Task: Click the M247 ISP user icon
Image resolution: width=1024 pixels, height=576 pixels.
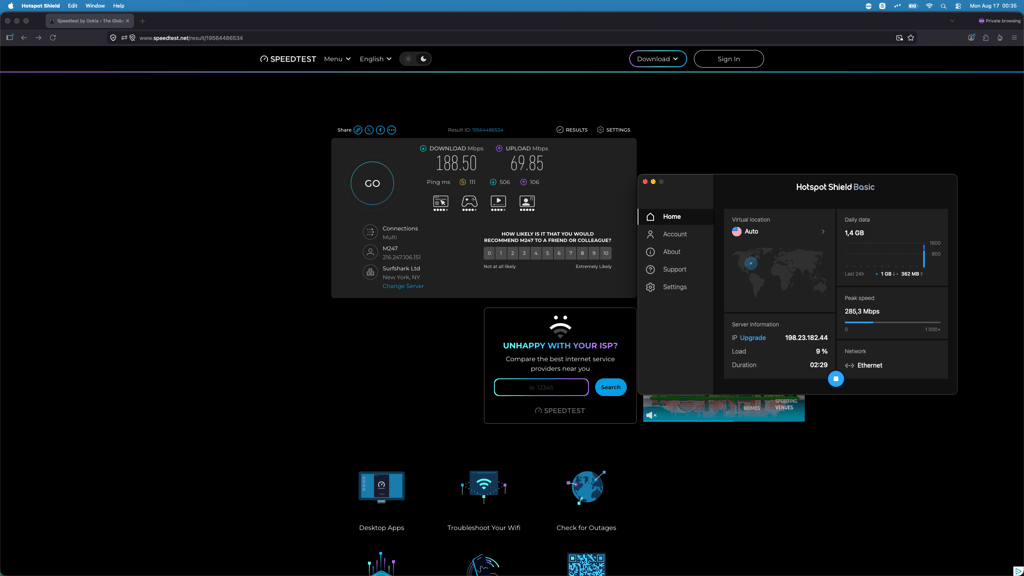Action: (x=370, y=252)
